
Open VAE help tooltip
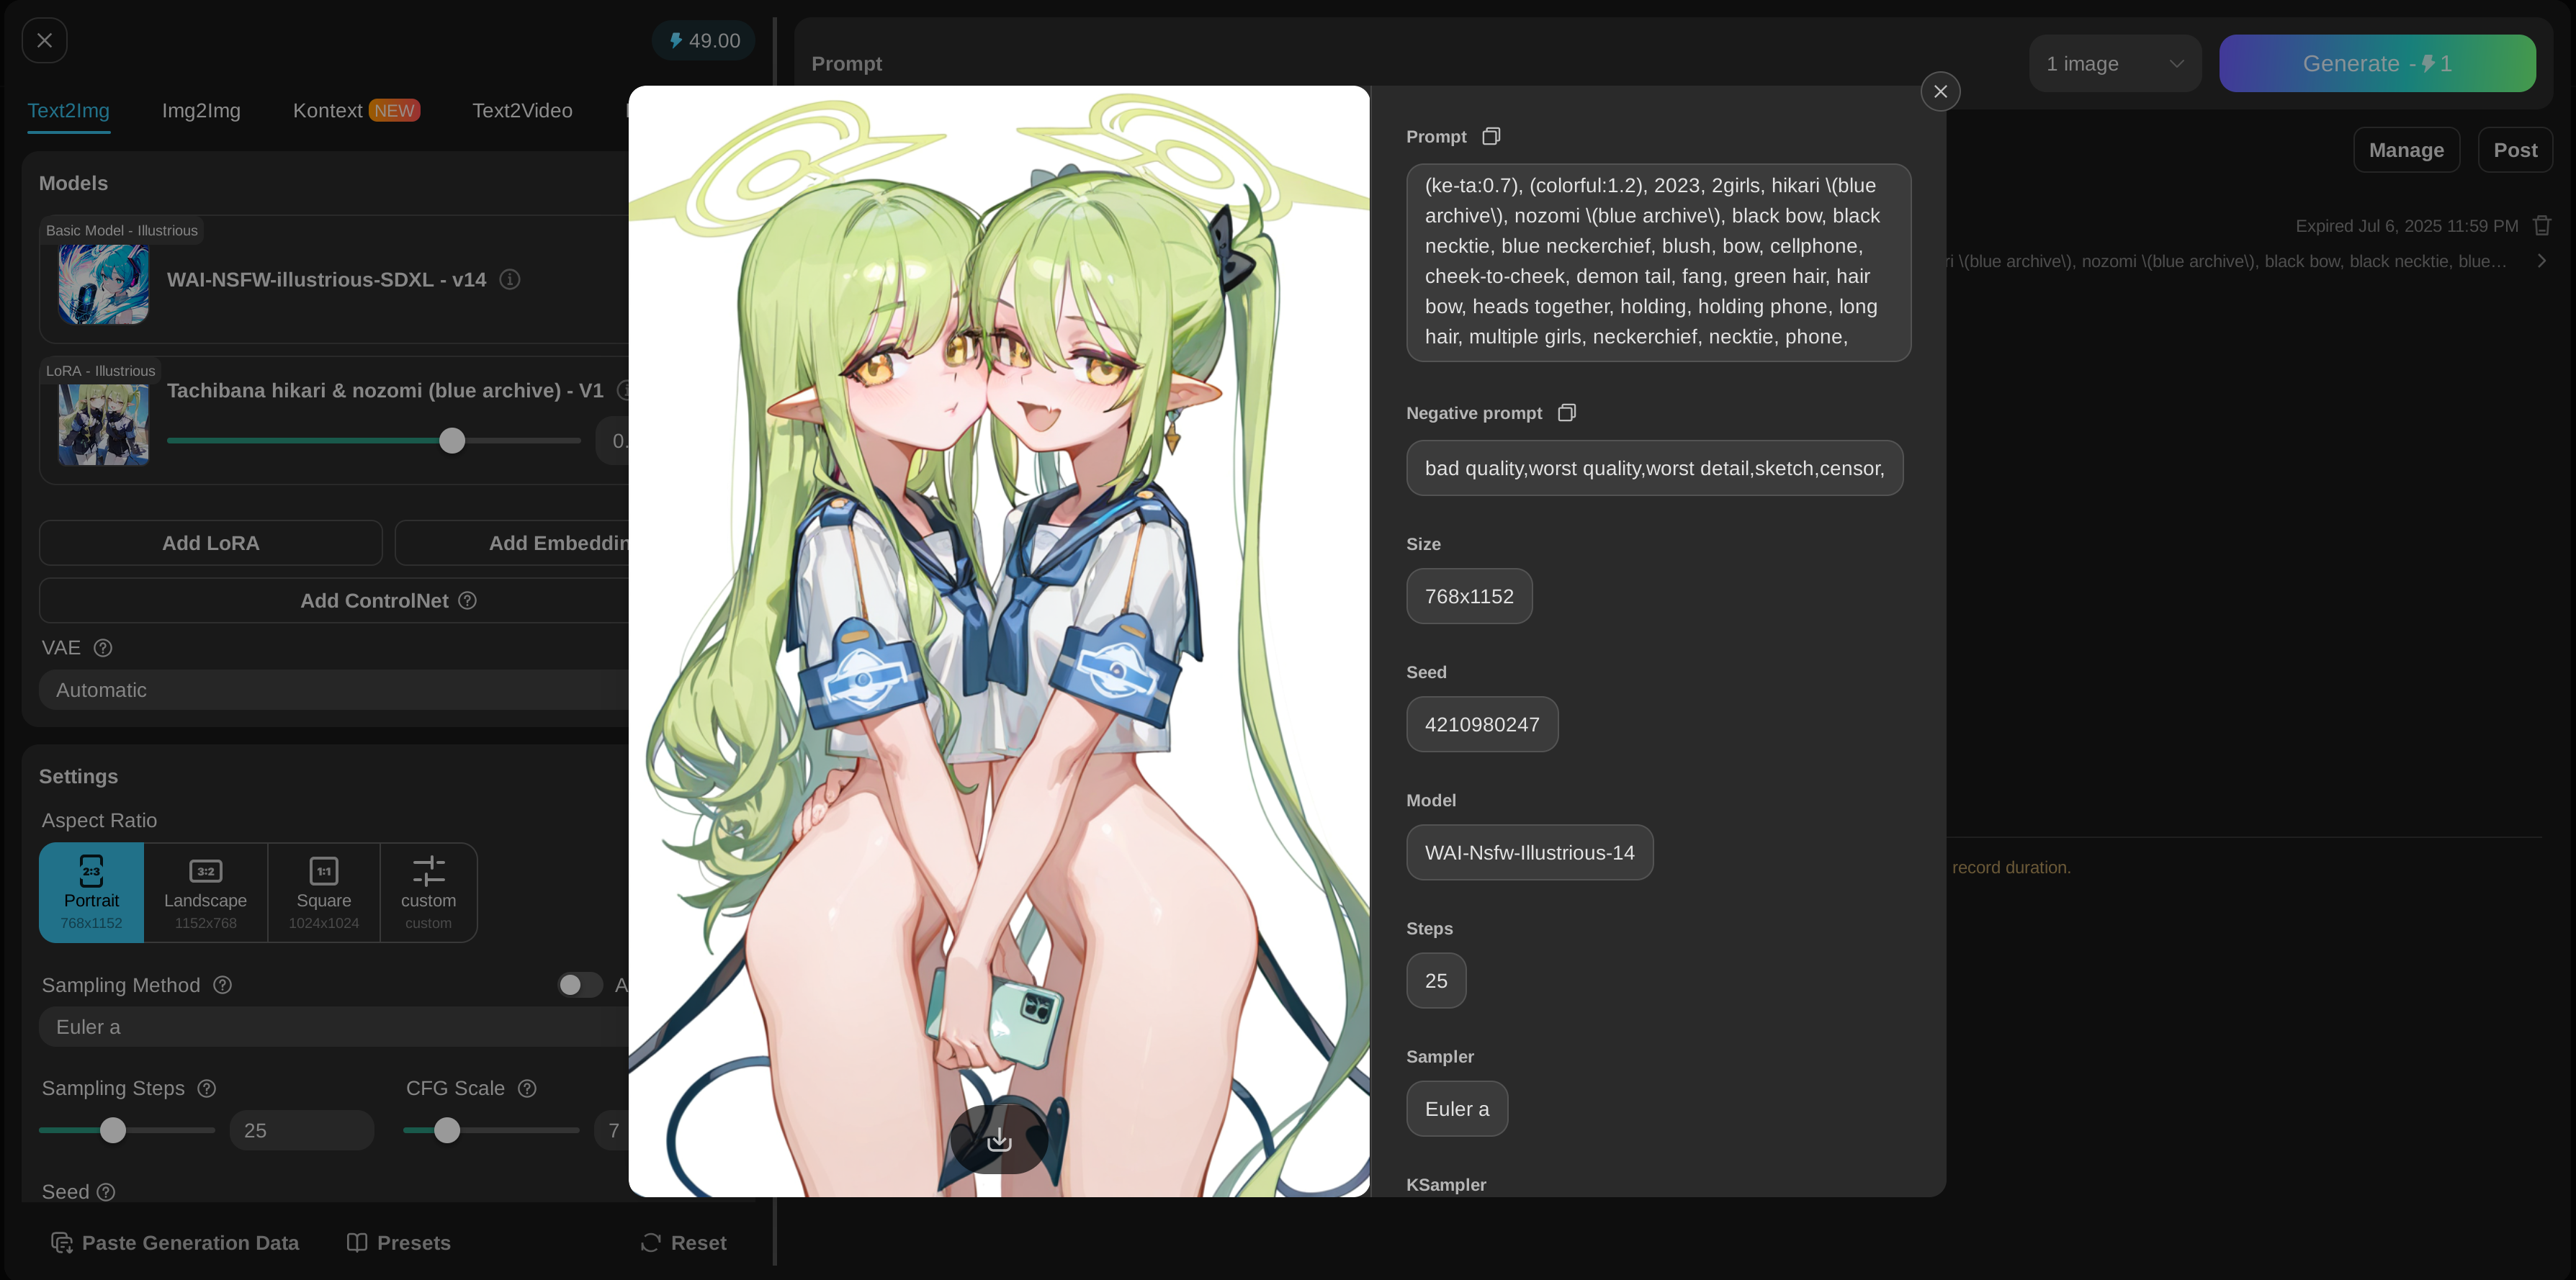pyautogui.click(x=103, y=648)
